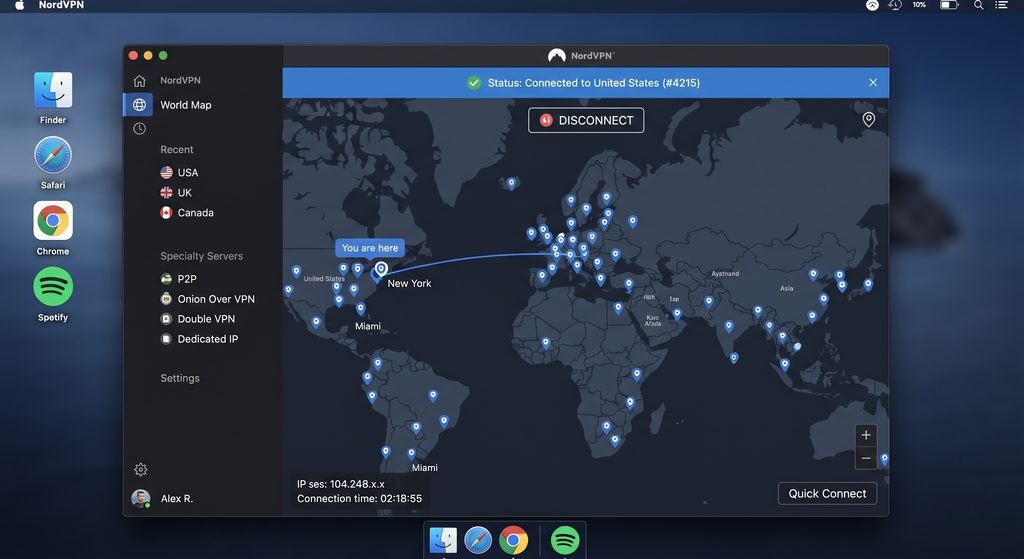1024x559 pixels.
Task: Click the Dedicated IP icon
Action: click(167, 339)
